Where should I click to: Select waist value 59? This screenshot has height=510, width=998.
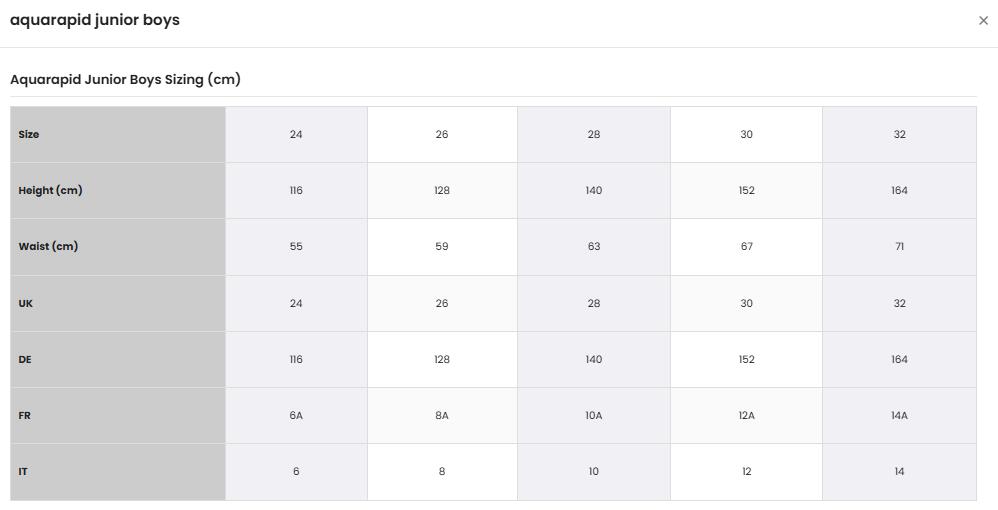coord(442,246)
